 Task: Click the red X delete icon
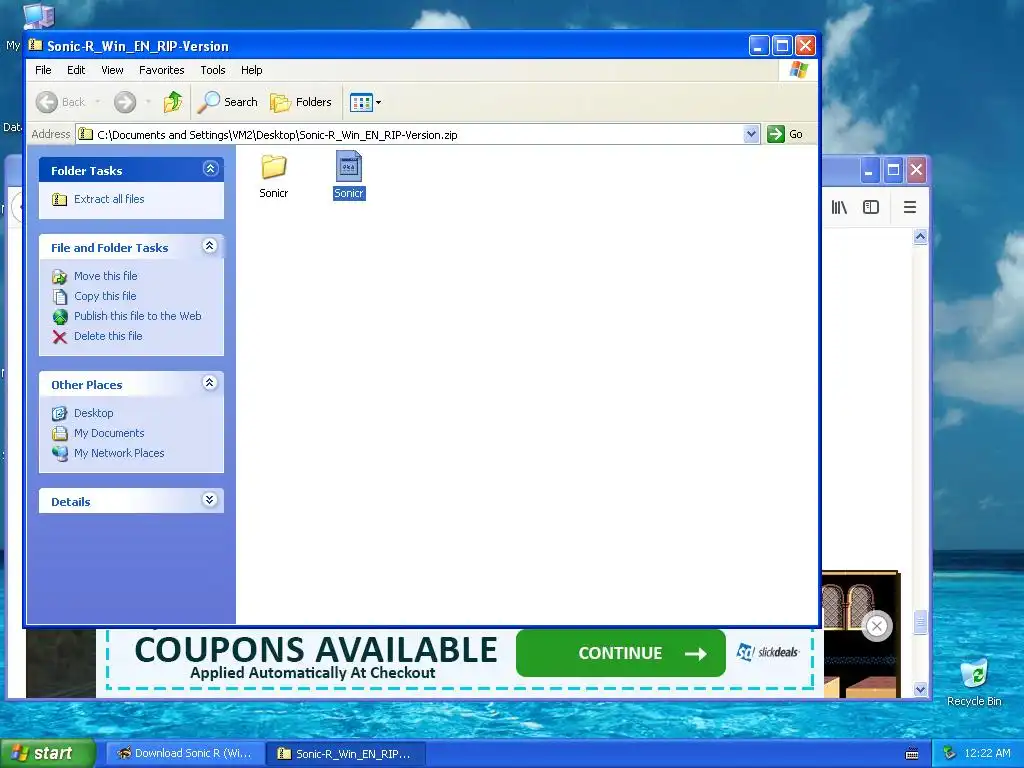tap(59, 337)
